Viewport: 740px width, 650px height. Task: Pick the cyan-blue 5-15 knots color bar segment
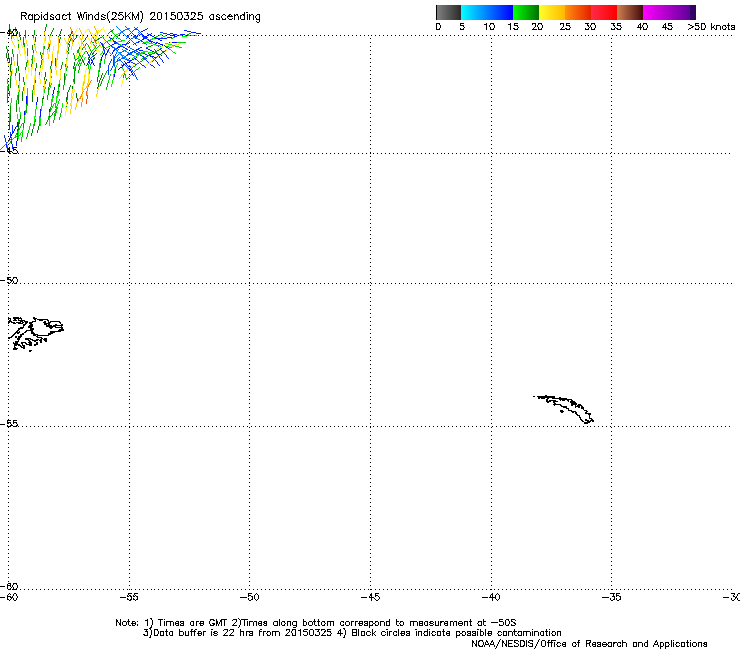[x=487, y=12]
